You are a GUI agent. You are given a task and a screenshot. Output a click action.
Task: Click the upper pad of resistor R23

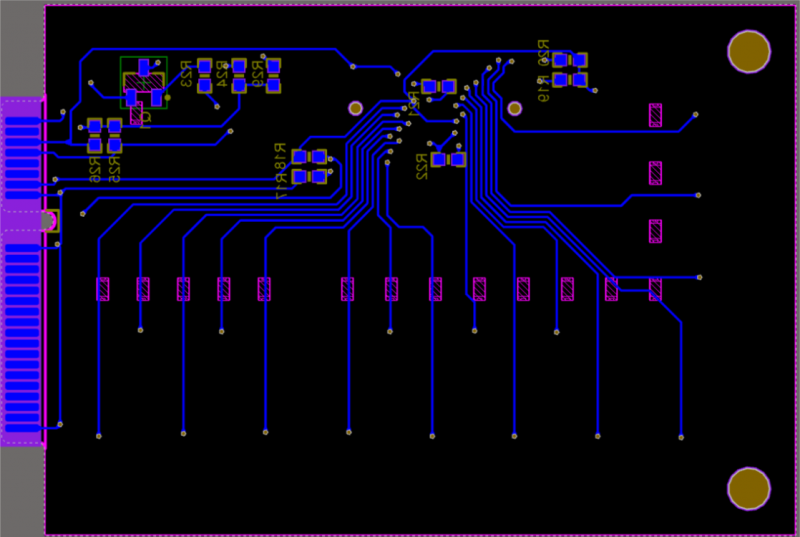point(205,66)
